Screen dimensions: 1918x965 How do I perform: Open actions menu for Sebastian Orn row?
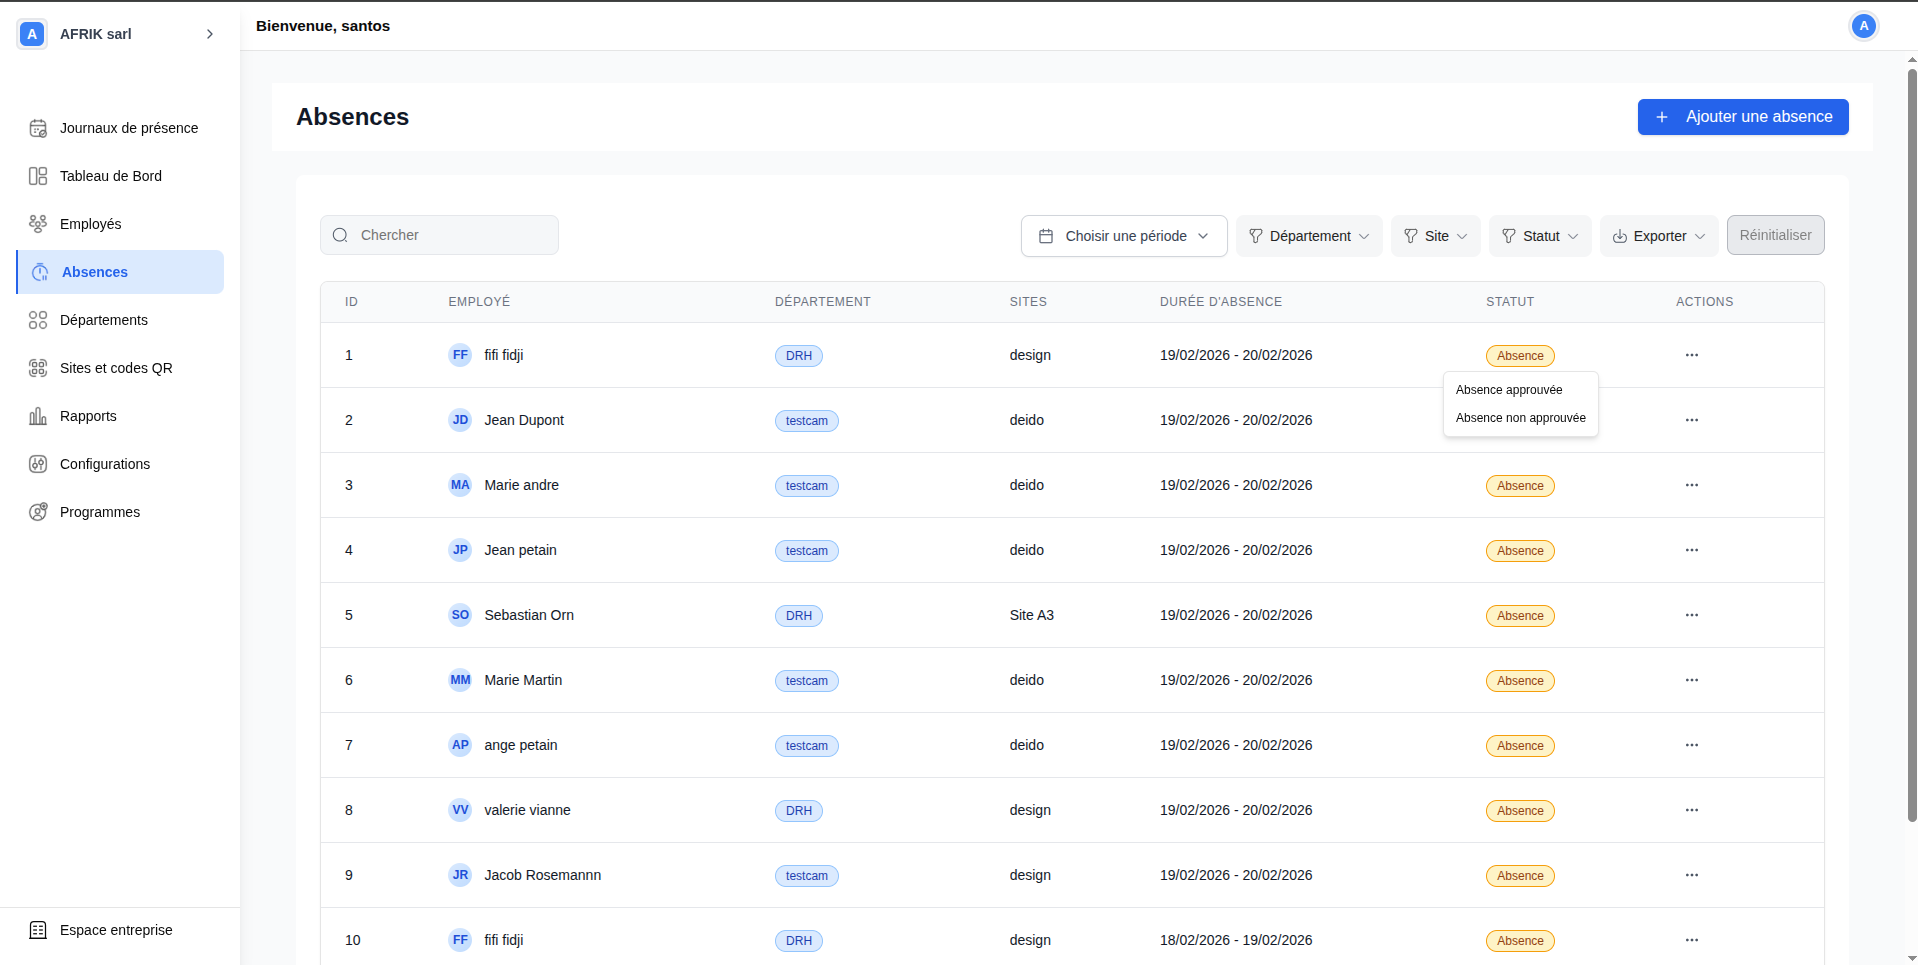pyautogui.click(x=1691, y=615)
